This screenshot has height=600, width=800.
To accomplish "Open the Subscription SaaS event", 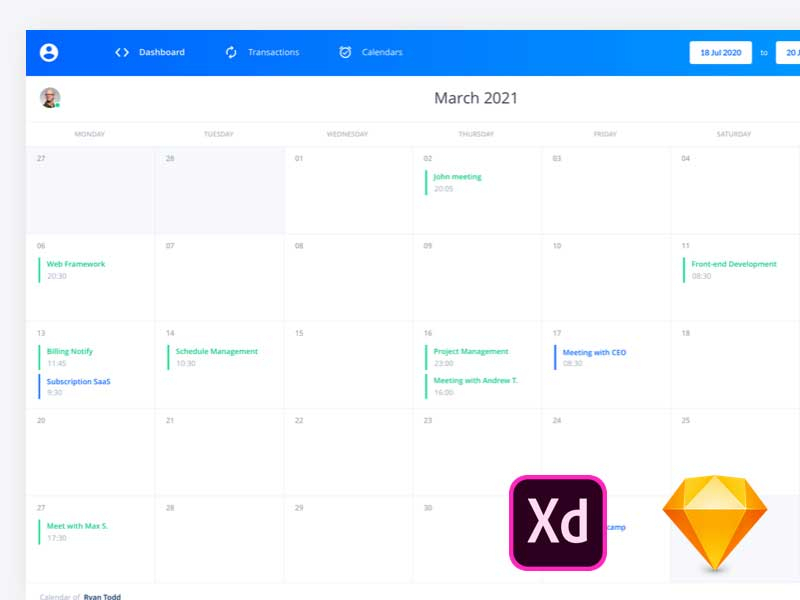I will pyautogui.click(x=74, y=386).
